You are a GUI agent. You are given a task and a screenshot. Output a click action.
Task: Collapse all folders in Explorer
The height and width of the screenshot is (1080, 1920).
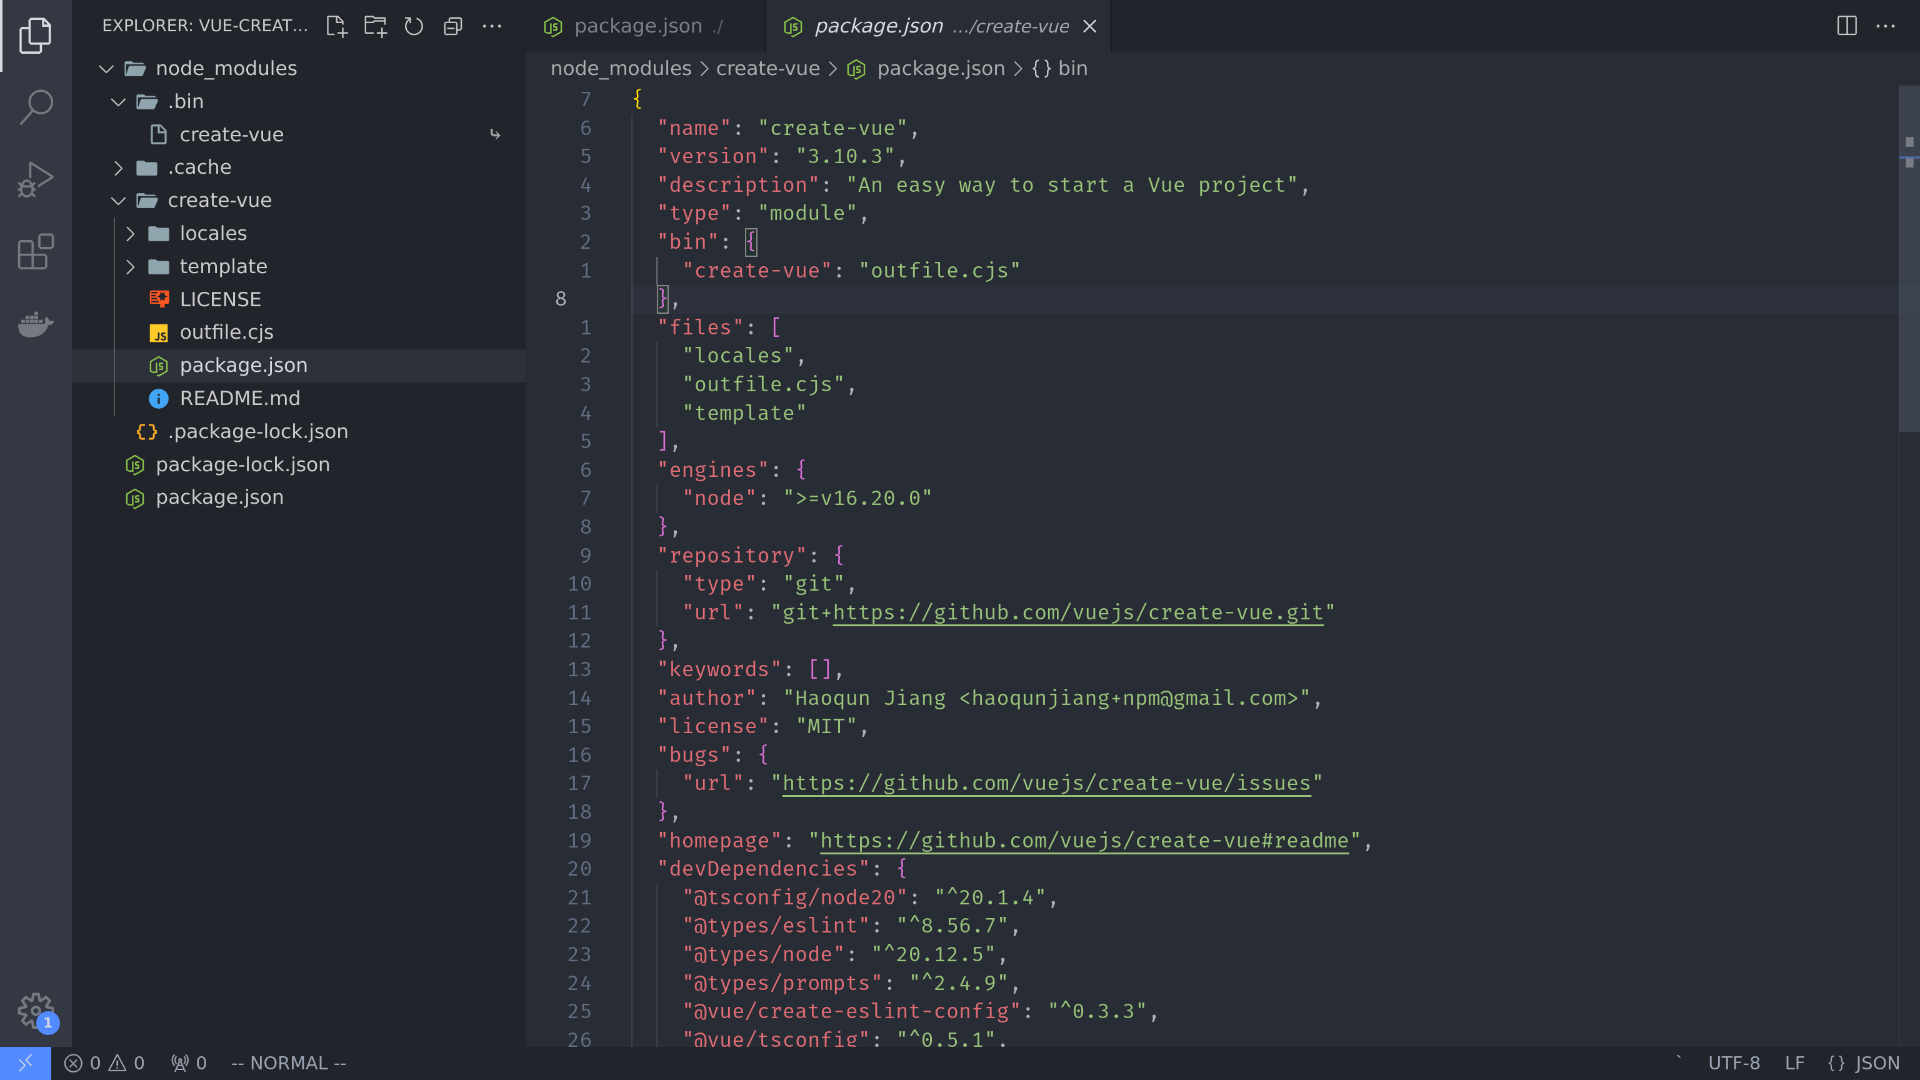(x=453, y=27)
